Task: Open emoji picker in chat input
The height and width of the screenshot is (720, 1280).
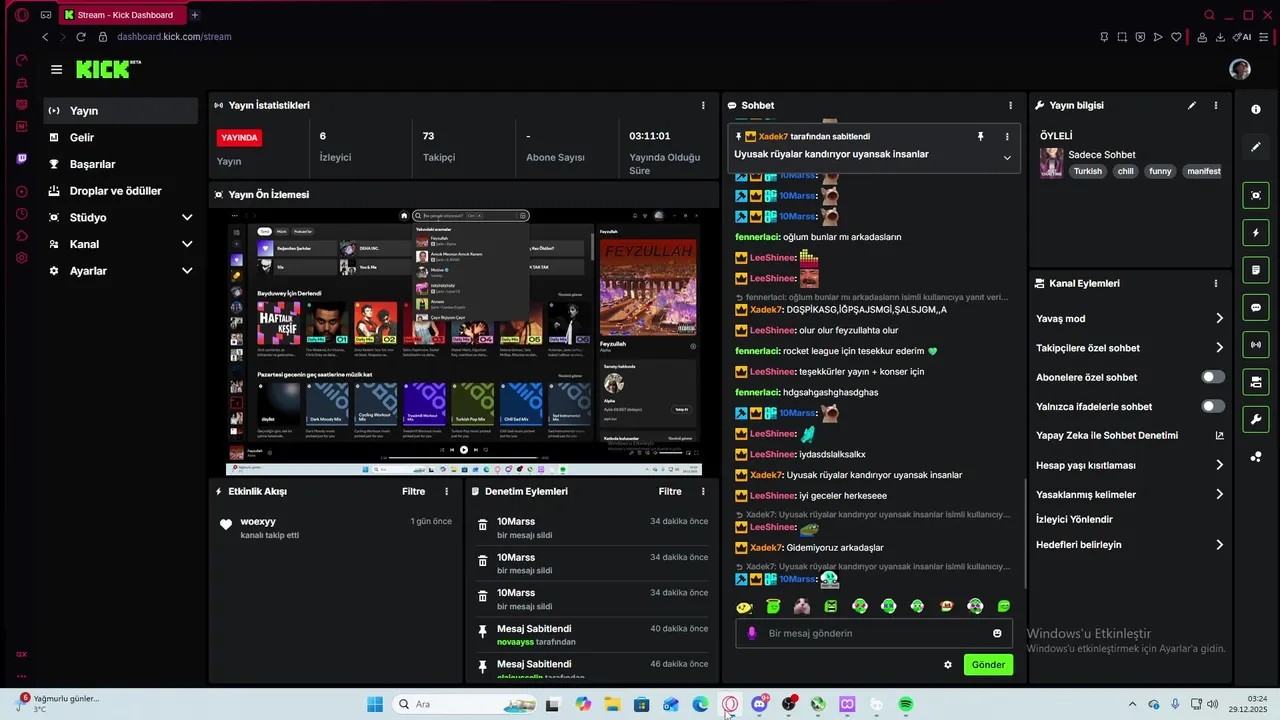Action: (x=997, y=633)
